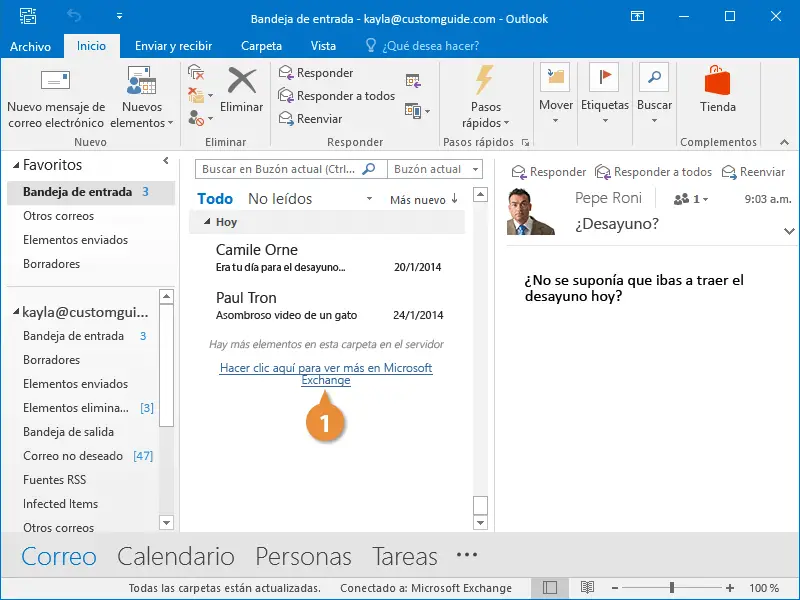Screen dimensions: 800x600
Task: Click the Ignore conversation icon
Action: click(x=196, y=72)
